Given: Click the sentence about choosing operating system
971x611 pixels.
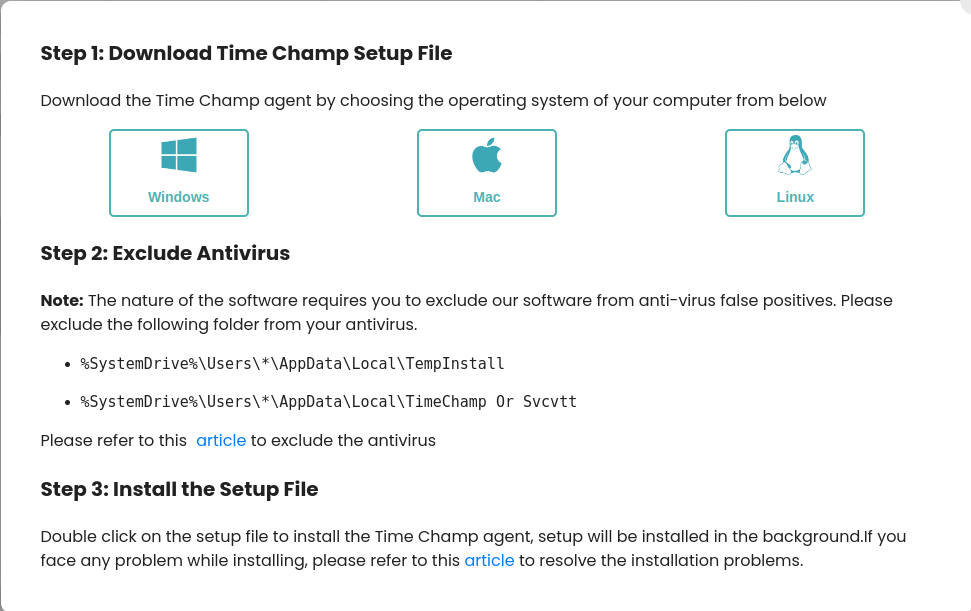Looking at the screenshot, I should pyautogui.click(x=433, y=100).
